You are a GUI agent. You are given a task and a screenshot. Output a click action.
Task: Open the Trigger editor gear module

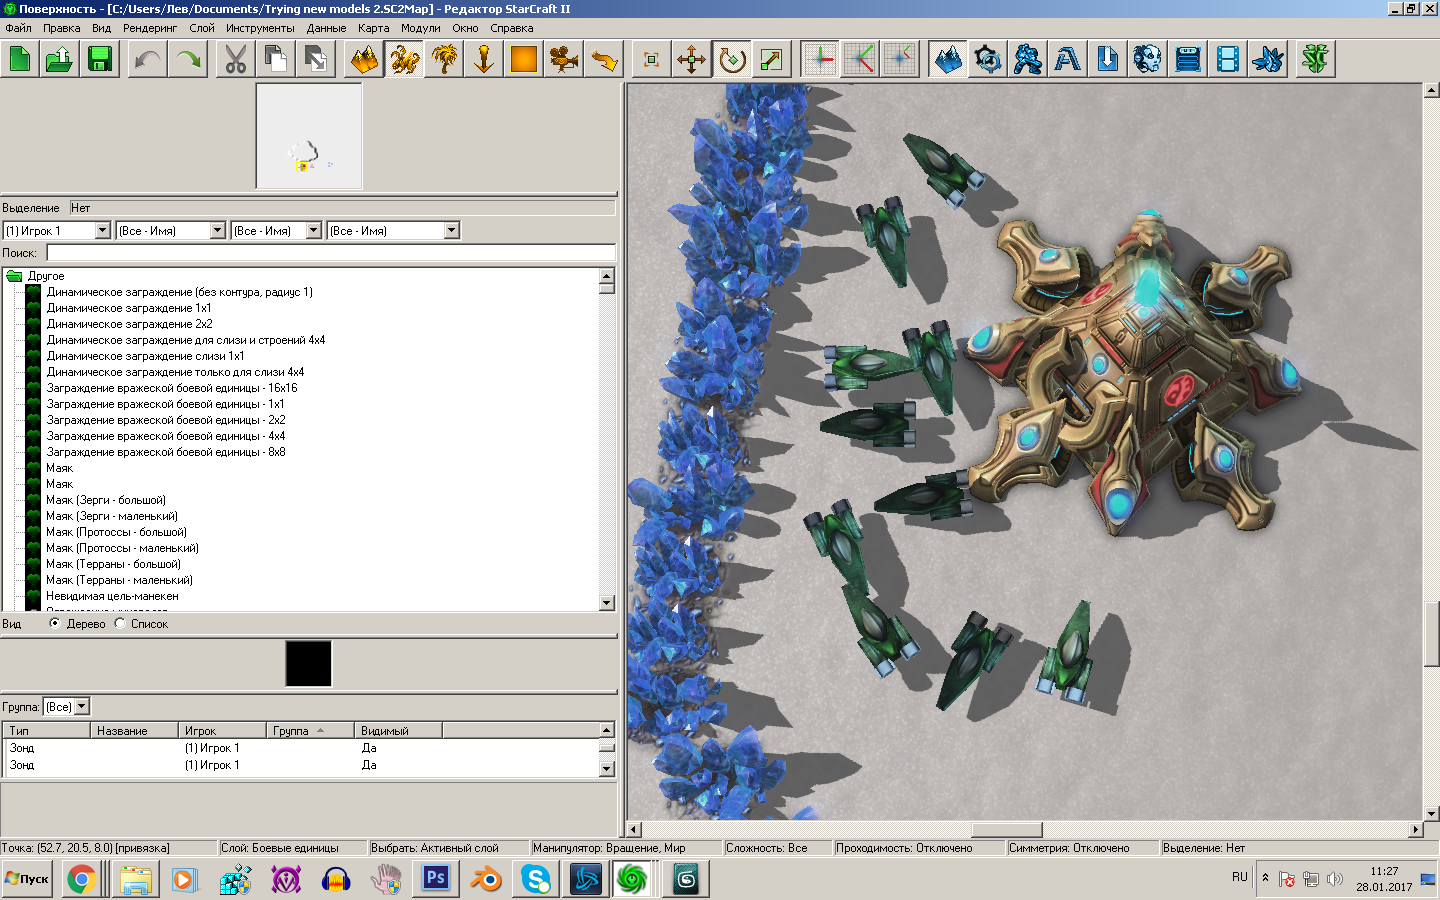point(988,59)
